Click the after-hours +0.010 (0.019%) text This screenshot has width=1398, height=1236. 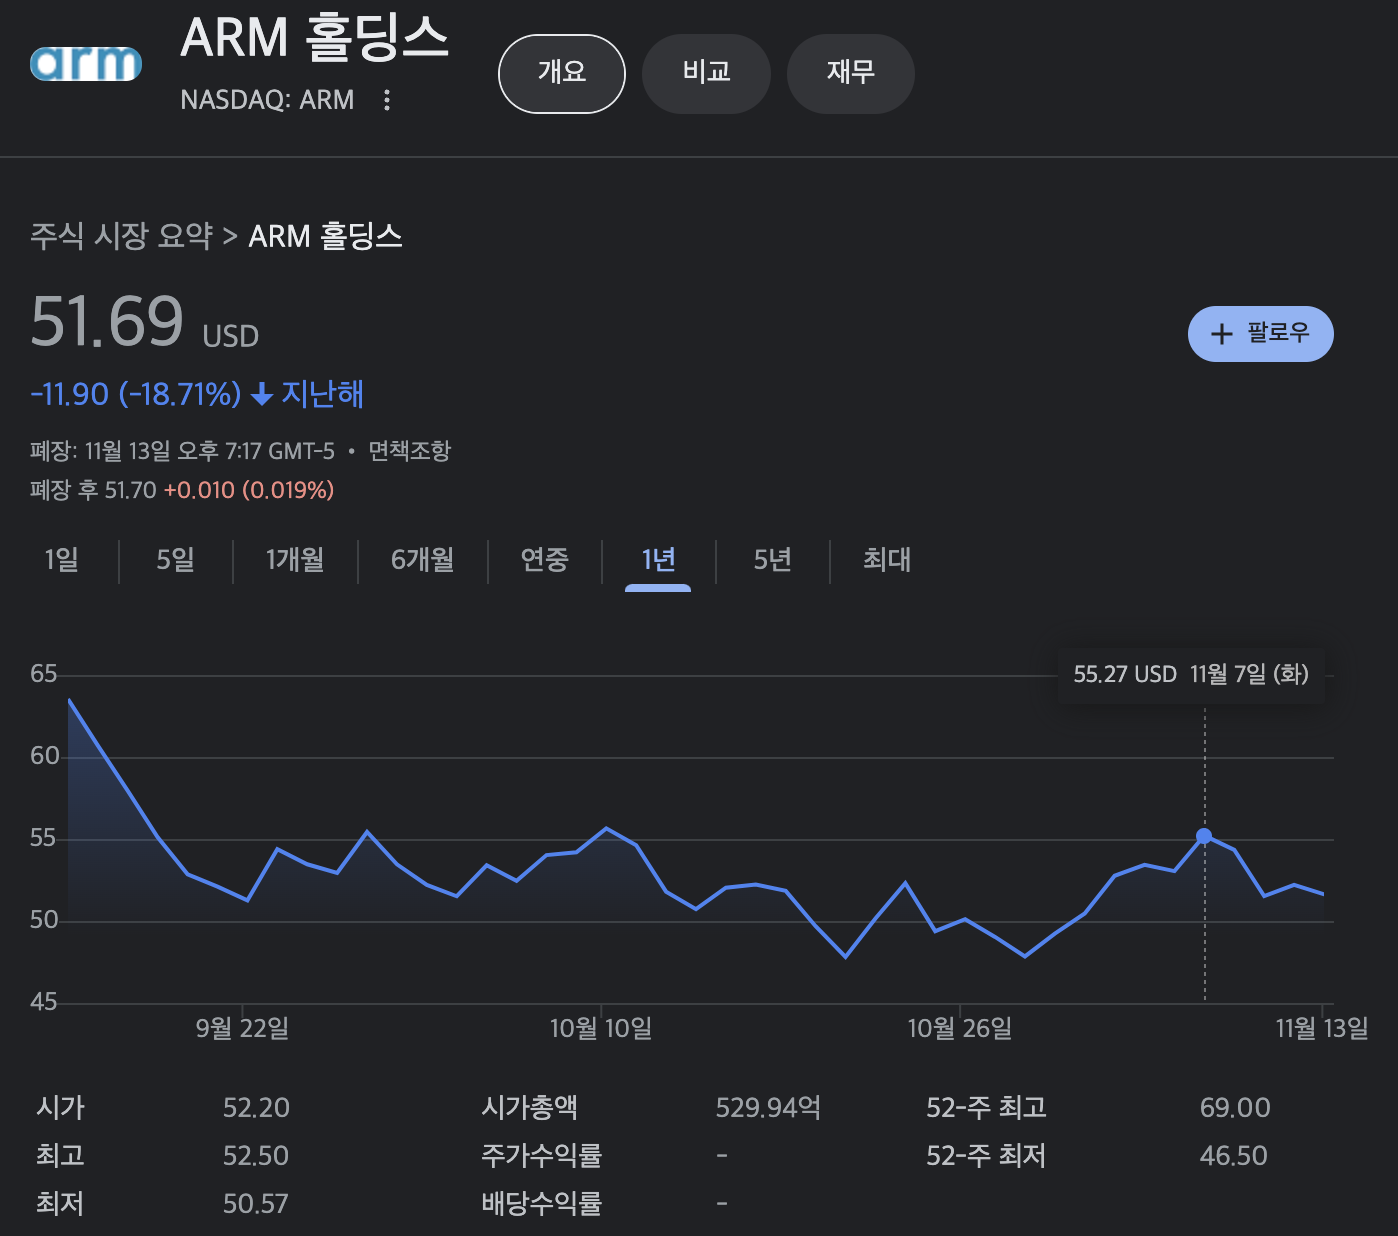(249, 491)
